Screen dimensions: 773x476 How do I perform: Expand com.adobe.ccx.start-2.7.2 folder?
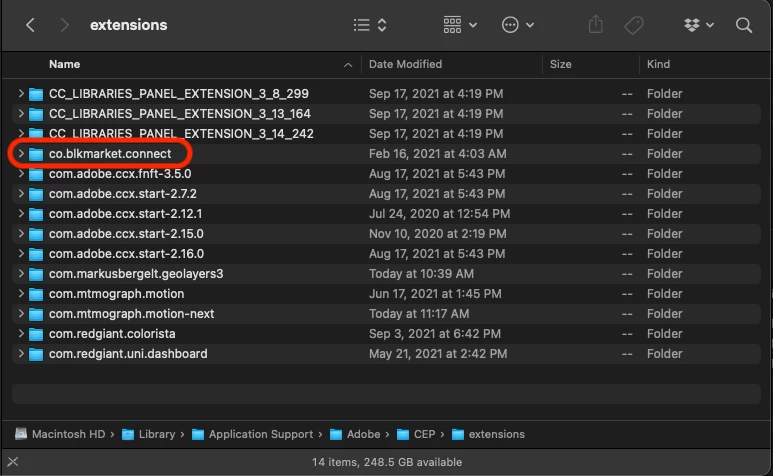[x=21, y=193]
